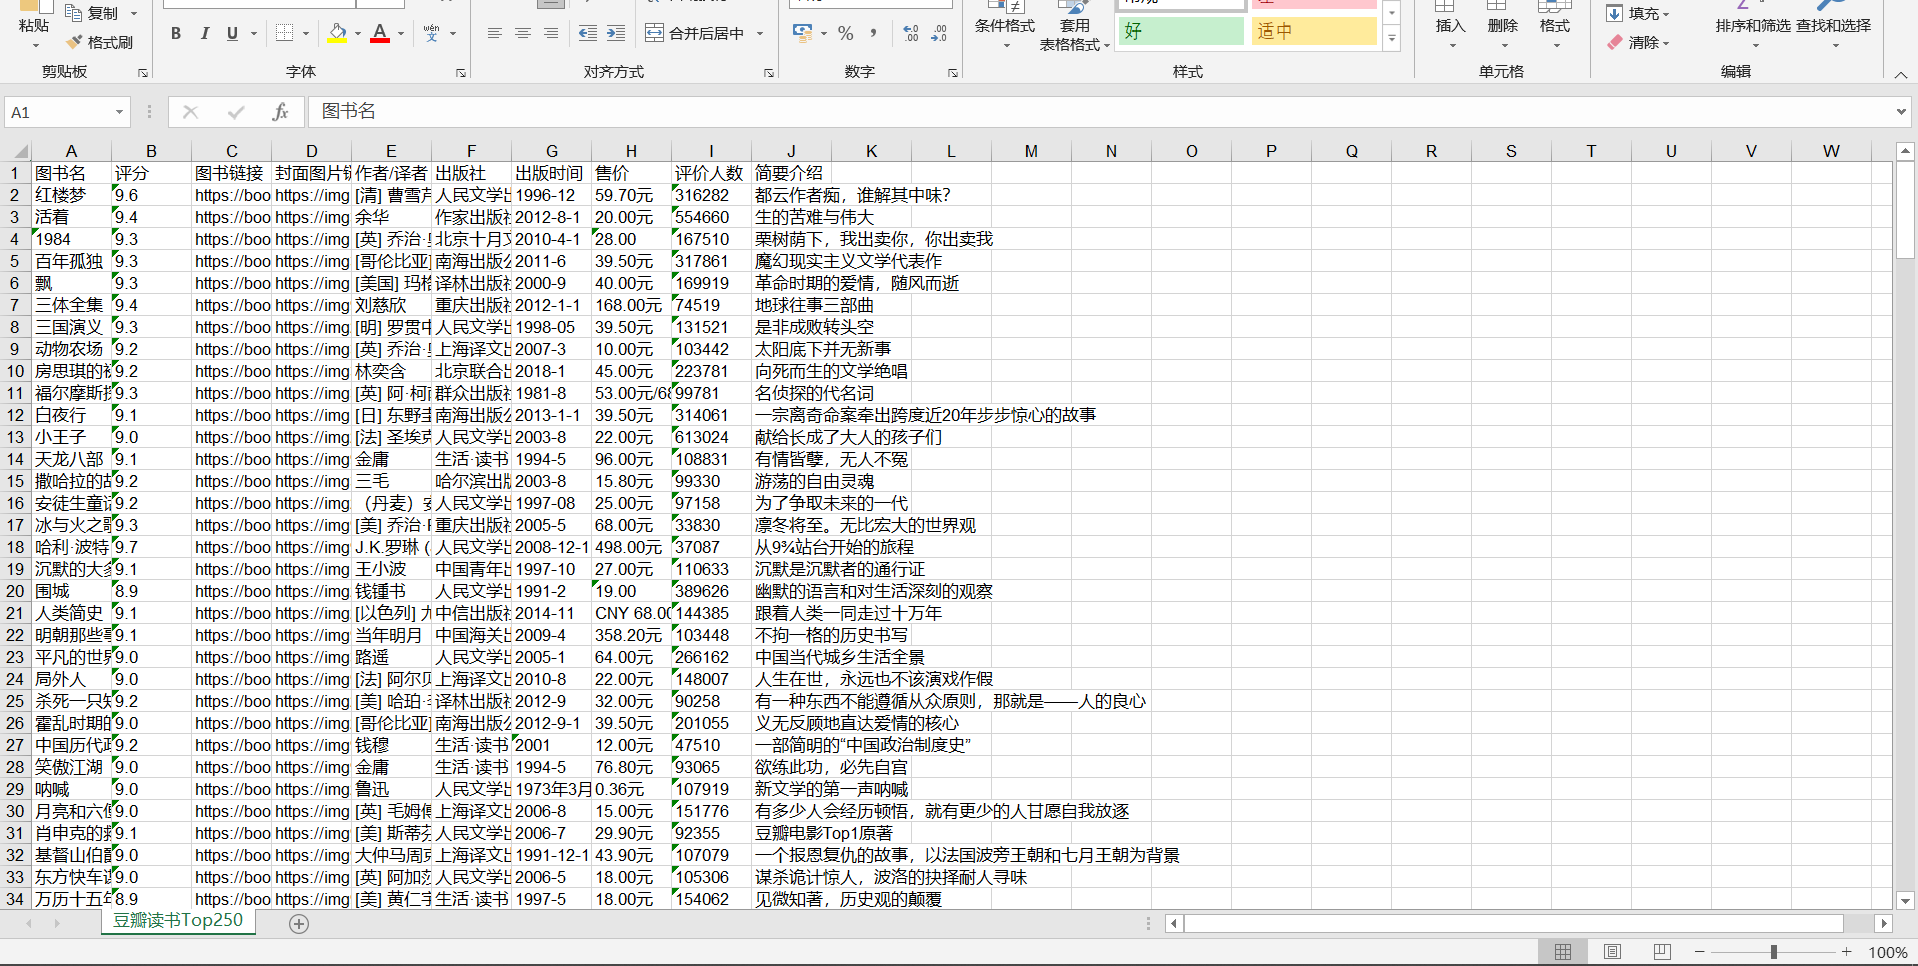Select the 插入 (Insert) cells command
Viewport: 1918px width, 966px height.
[x=1449, y=26]
